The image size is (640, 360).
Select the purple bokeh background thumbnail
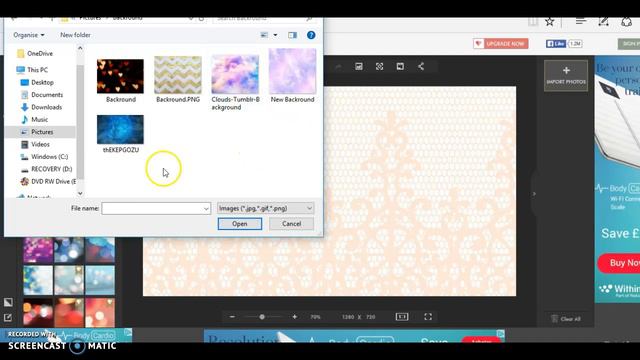click(38, 250)
